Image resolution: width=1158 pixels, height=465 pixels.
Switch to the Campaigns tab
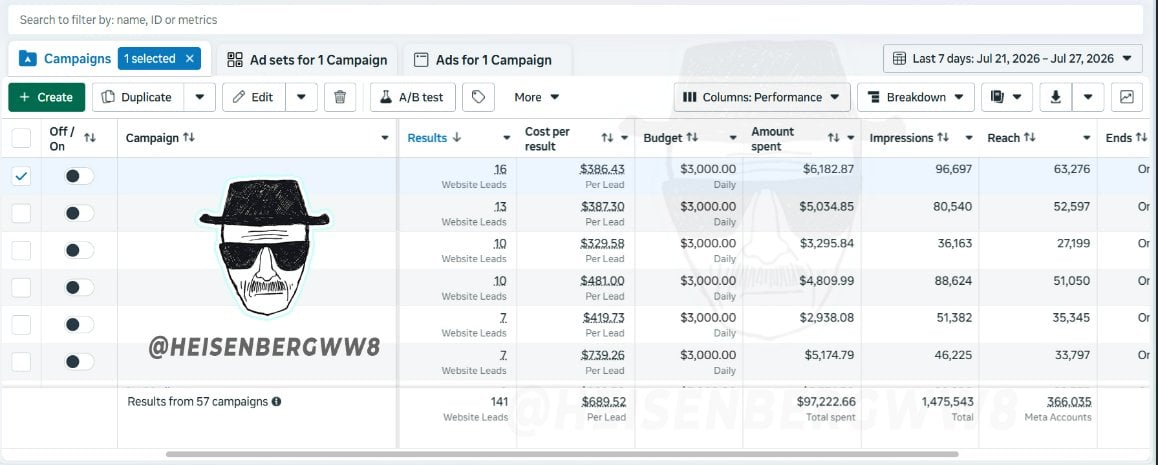(x=78, y=59)
